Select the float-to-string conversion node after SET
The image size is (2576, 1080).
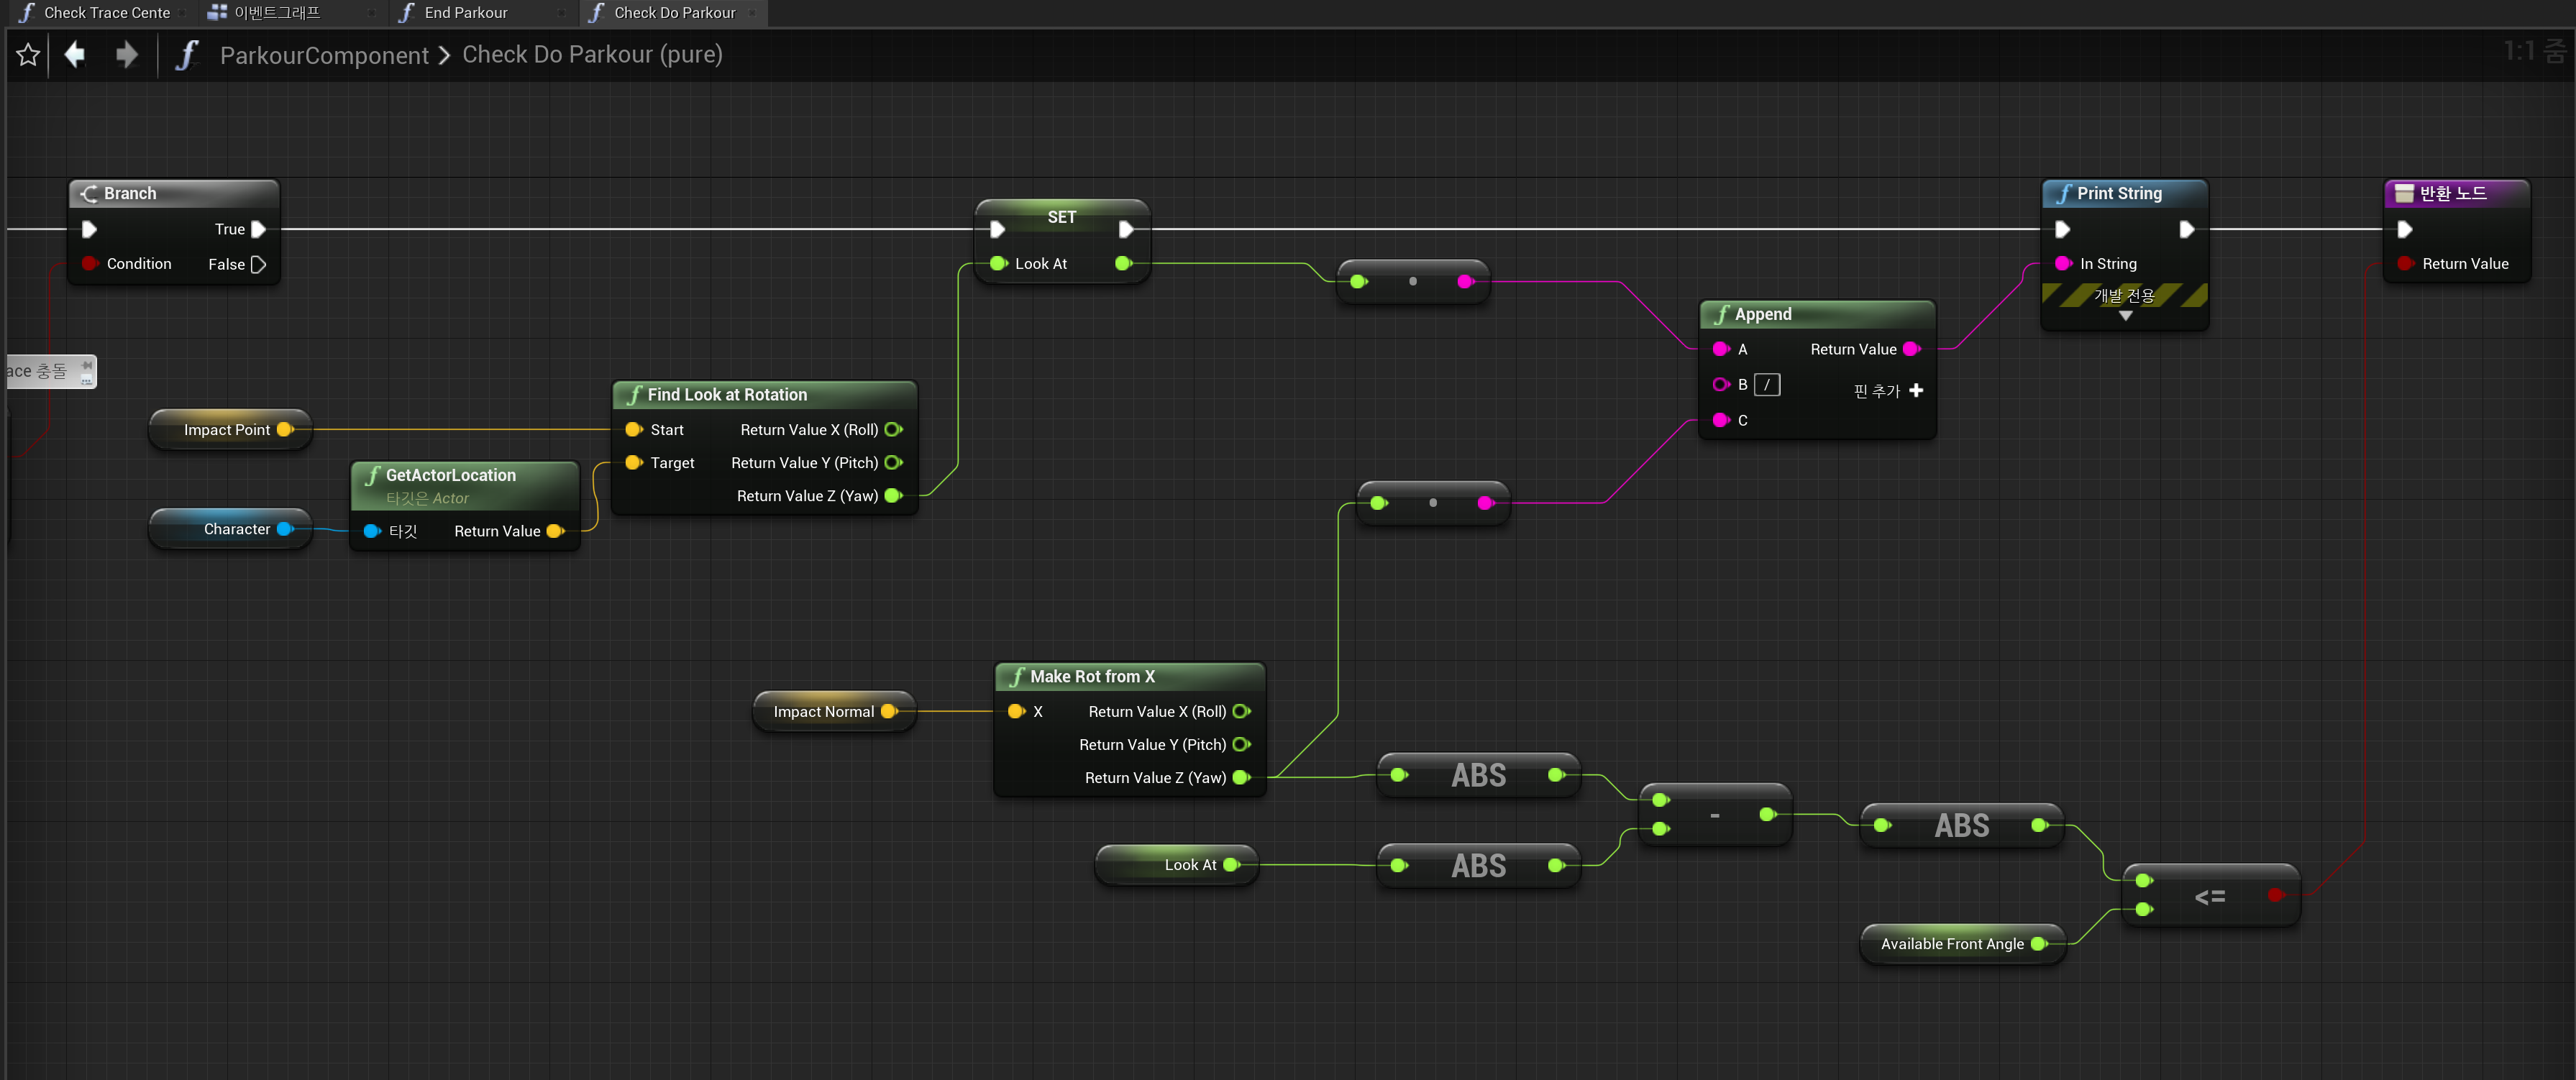click(1412, 281)
